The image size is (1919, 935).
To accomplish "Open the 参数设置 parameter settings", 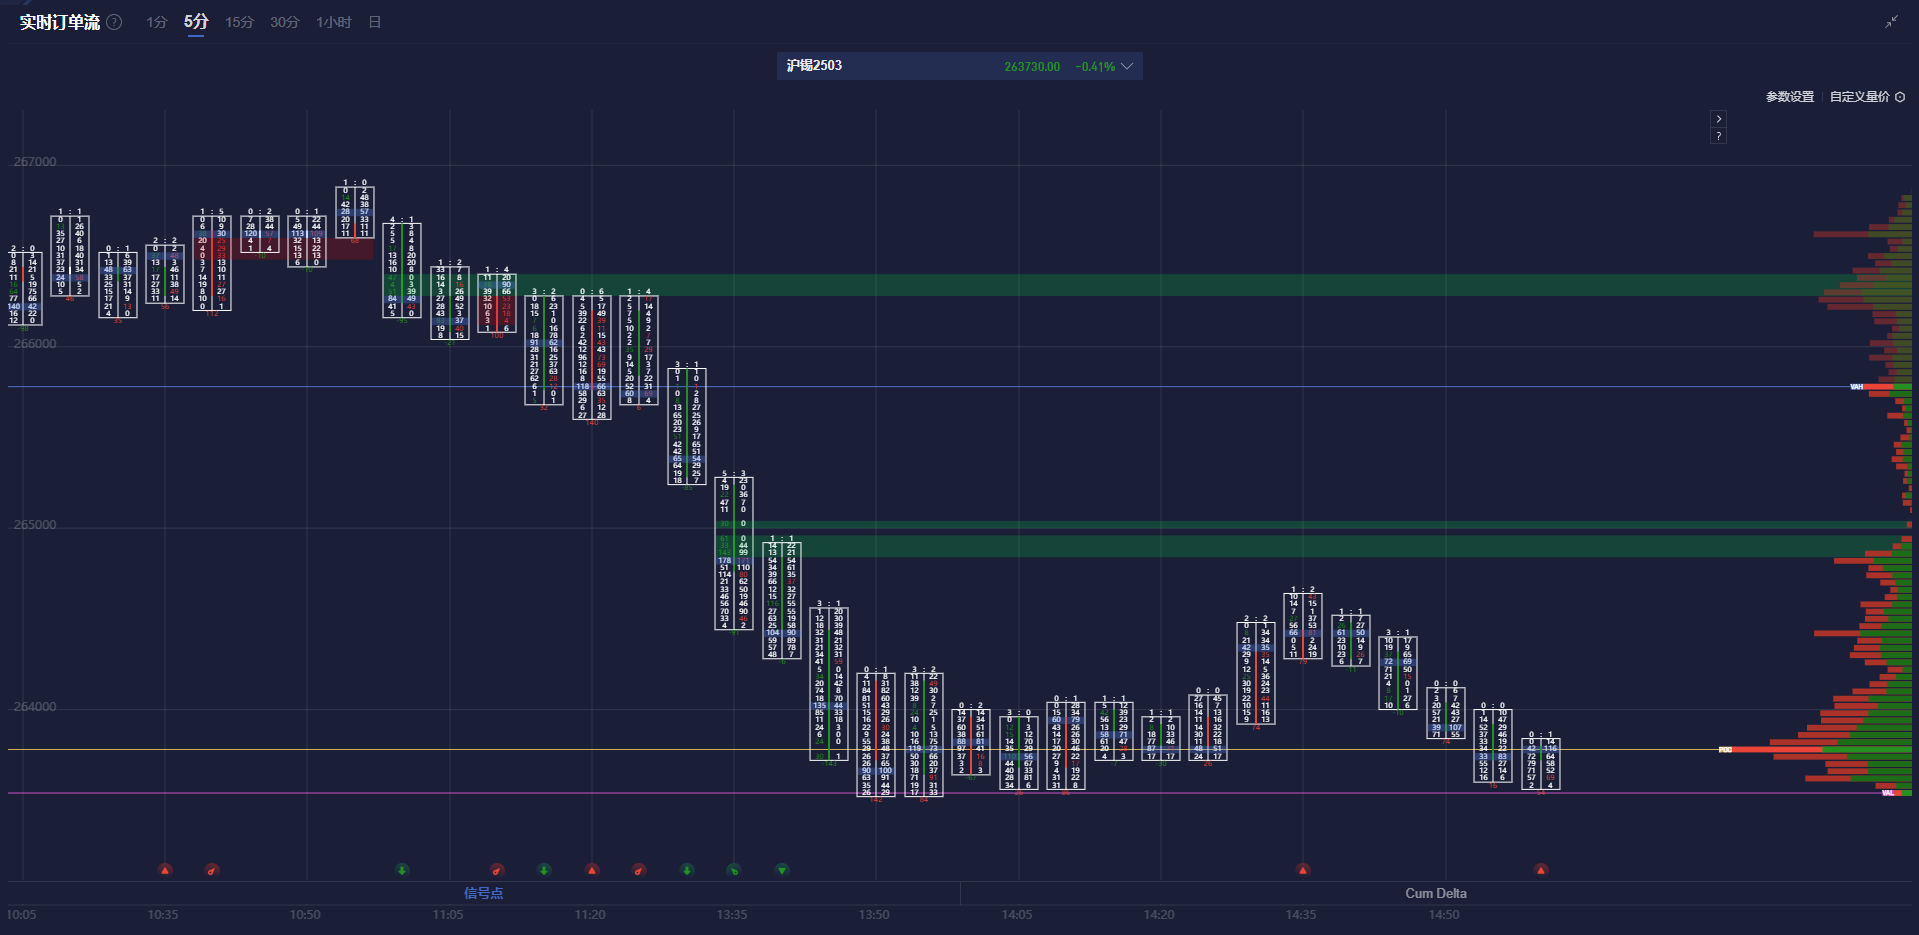I will (x=1789, y=97).
